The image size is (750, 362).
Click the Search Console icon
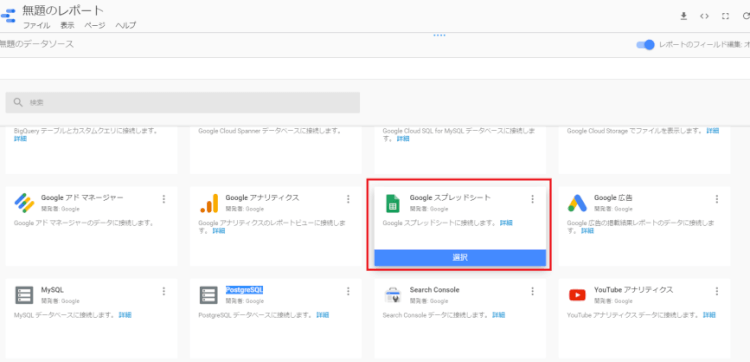[x=393, y=295]
